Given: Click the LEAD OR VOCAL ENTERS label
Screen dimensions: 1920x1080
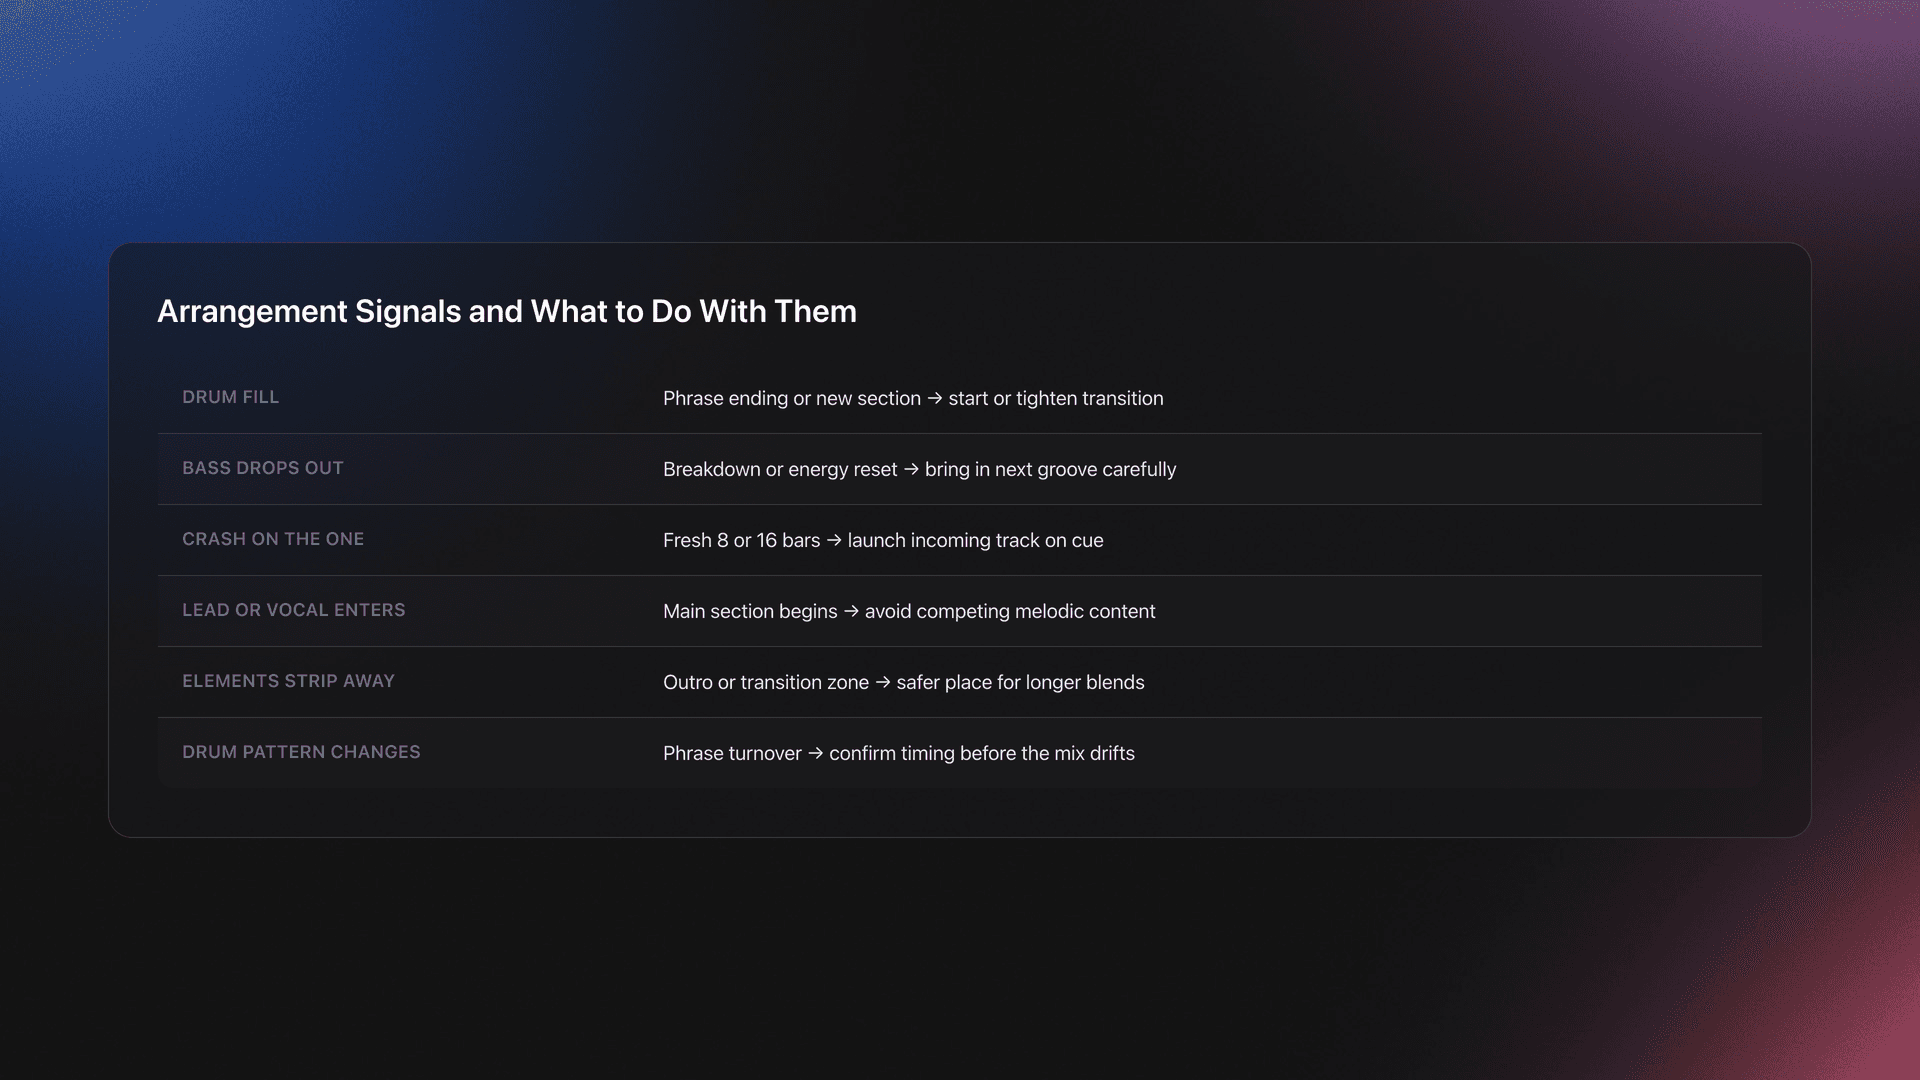Looking at the screenshot, I should [293, 610].
